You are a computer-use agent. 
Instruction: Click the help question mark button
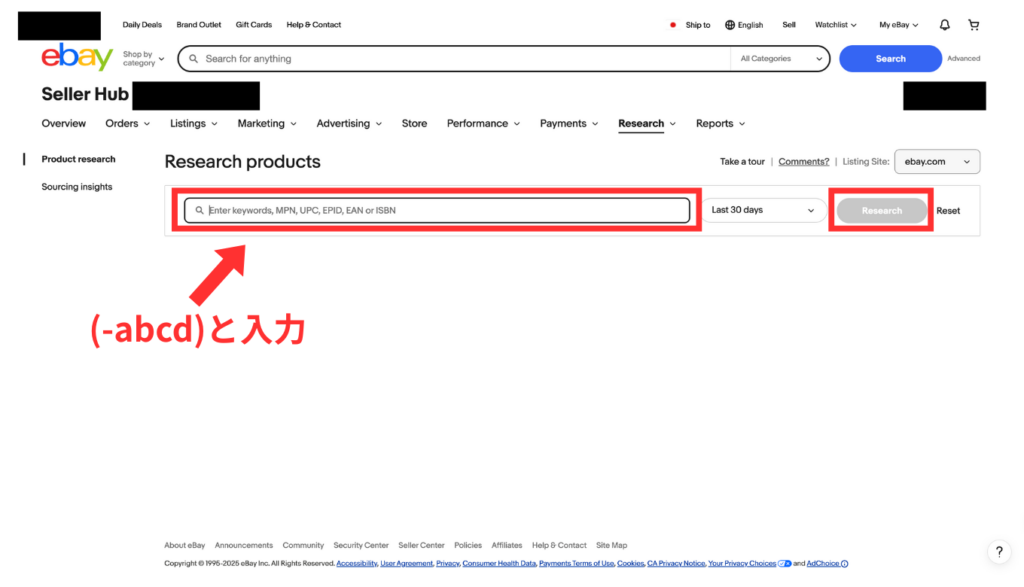click(999, 552)
